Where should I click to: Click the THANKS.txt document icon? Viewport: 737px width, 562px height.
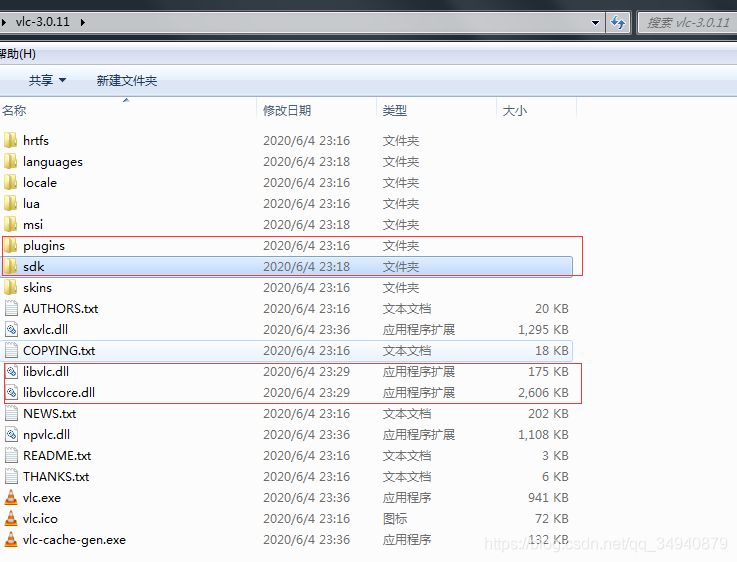click(11, 476)
